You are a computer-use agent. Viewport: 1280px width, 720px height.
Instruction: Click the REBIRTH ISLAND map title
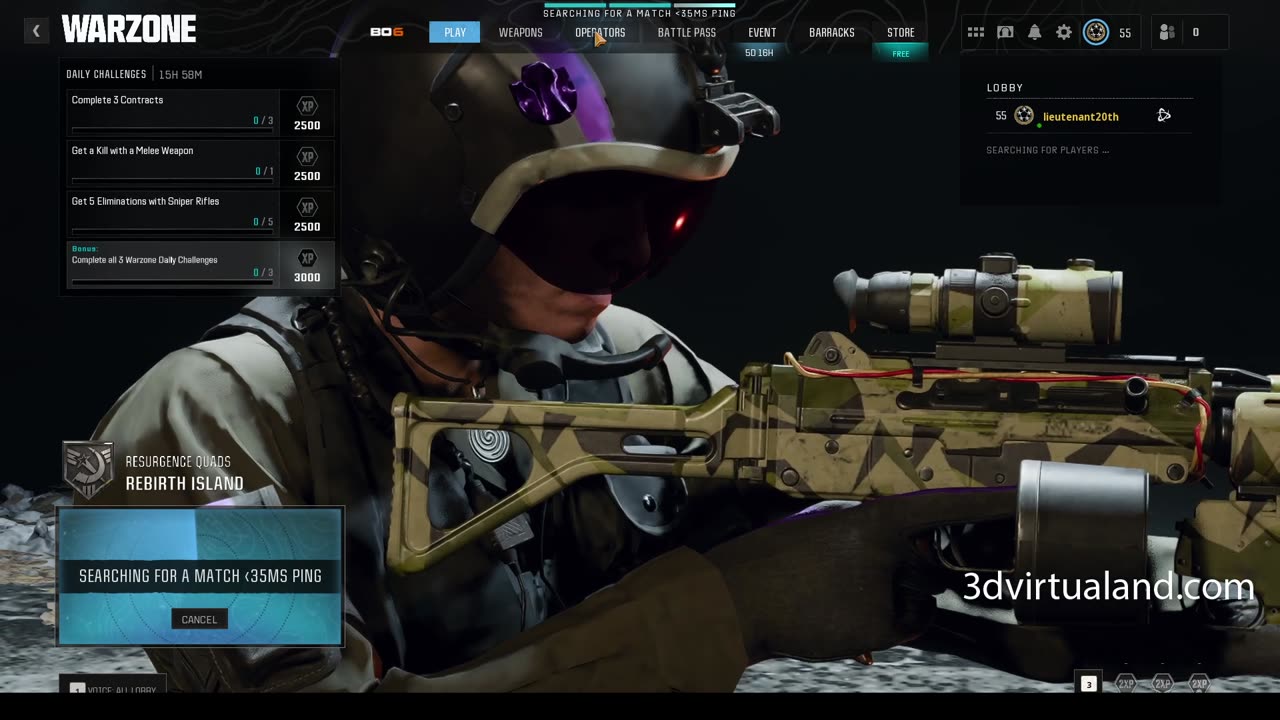pos(184,483)
